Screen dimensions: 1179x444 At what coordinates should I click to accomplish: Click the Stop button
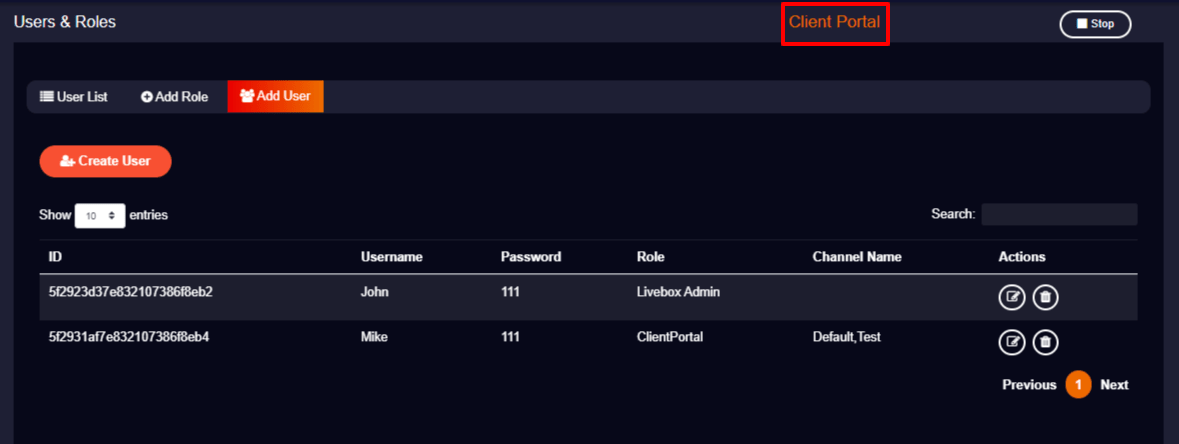pos(1096,24)
